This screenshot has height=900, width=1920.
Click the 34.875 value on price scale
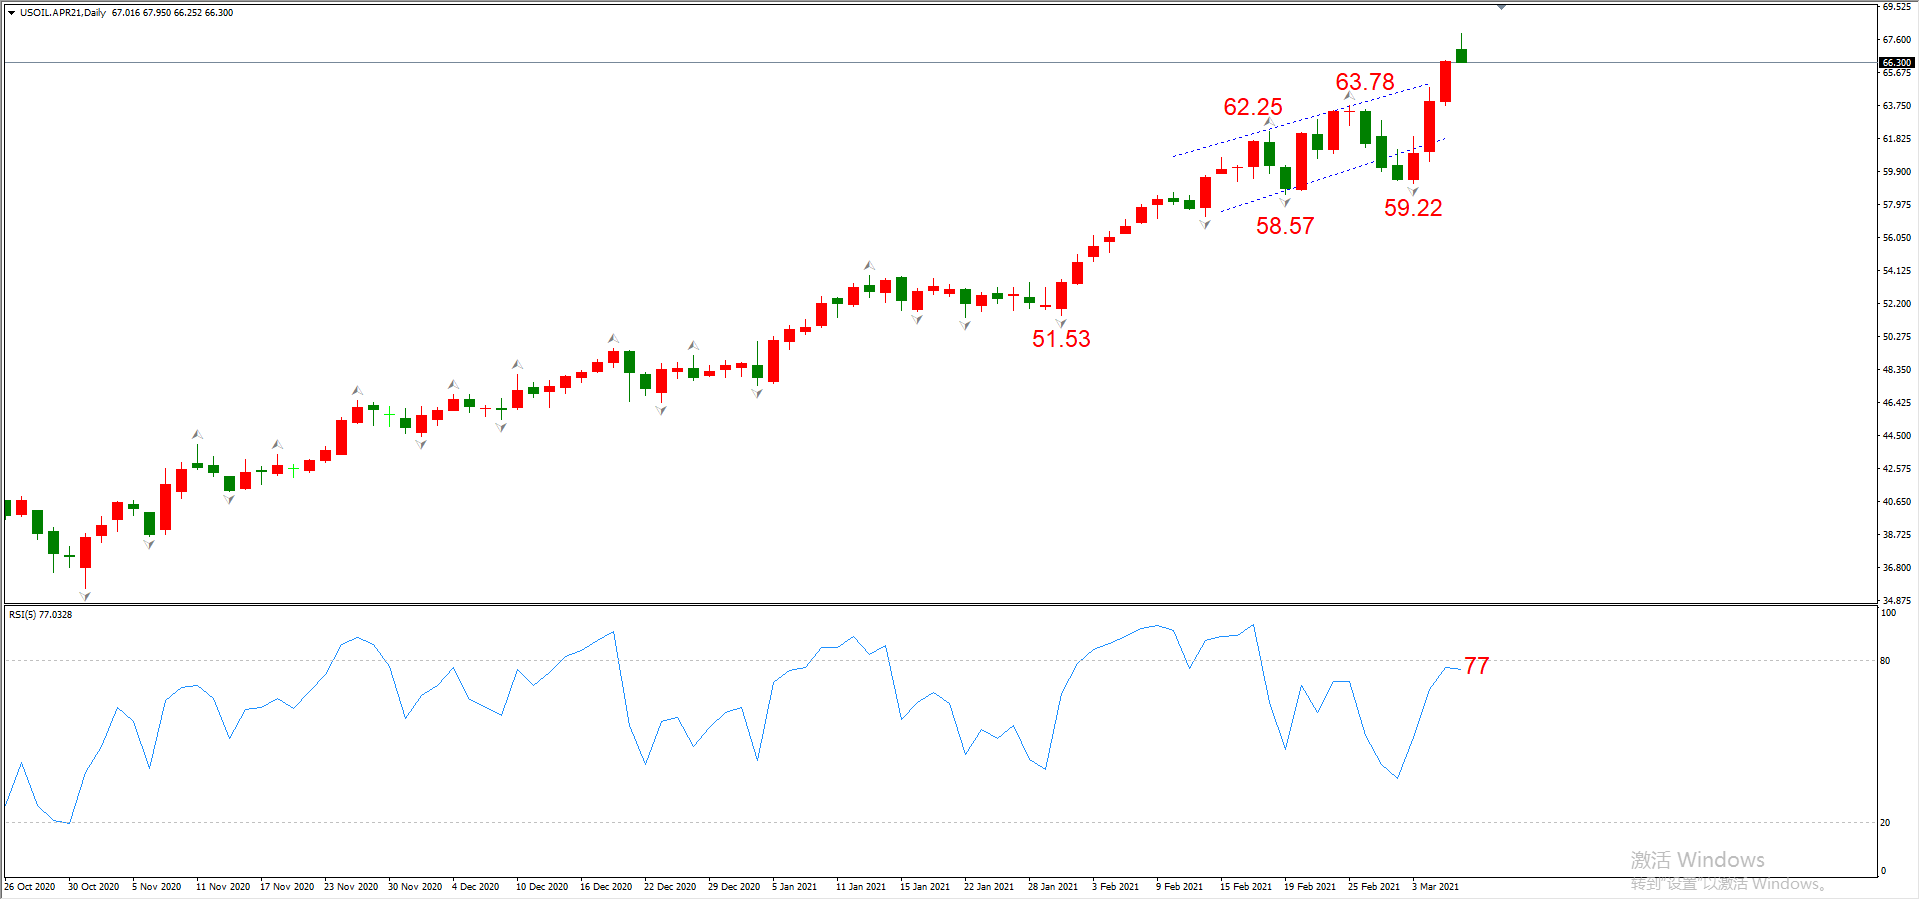(1897, 601)
